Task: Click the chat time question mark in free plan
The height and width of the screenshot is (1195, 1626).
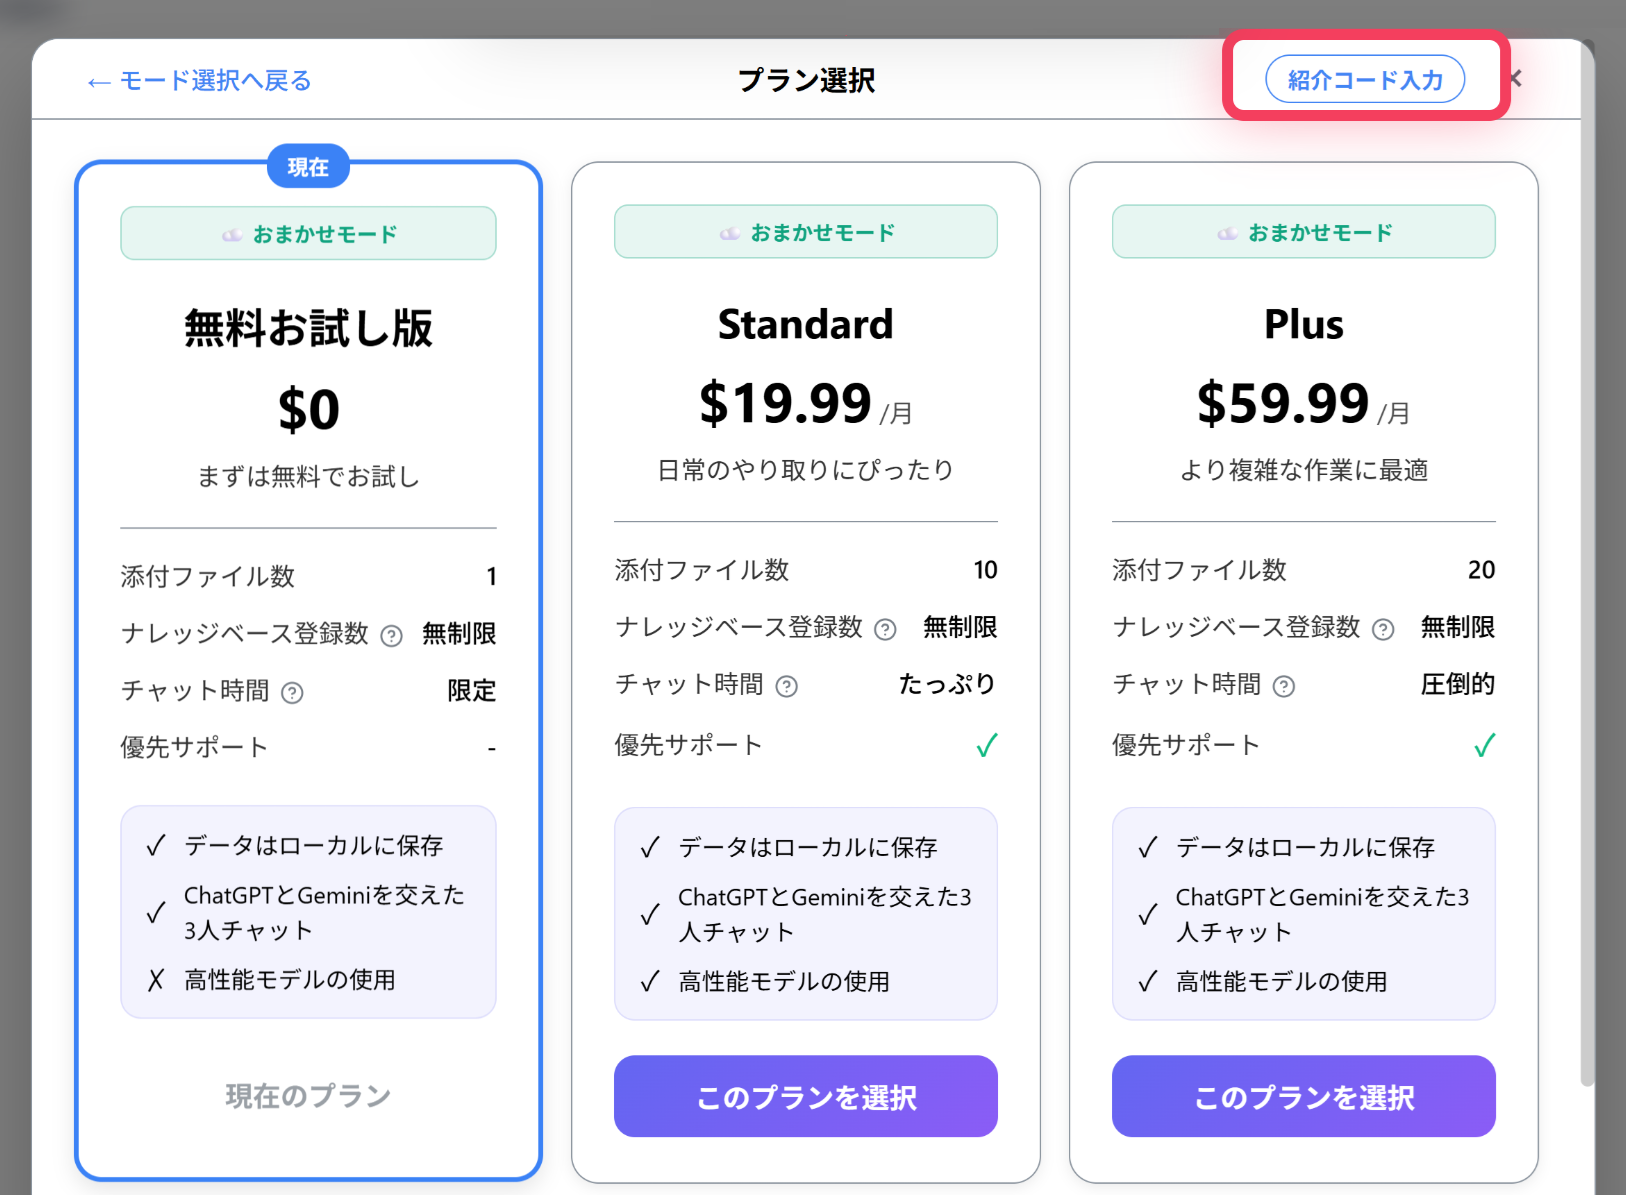Action: coord(291,692)
